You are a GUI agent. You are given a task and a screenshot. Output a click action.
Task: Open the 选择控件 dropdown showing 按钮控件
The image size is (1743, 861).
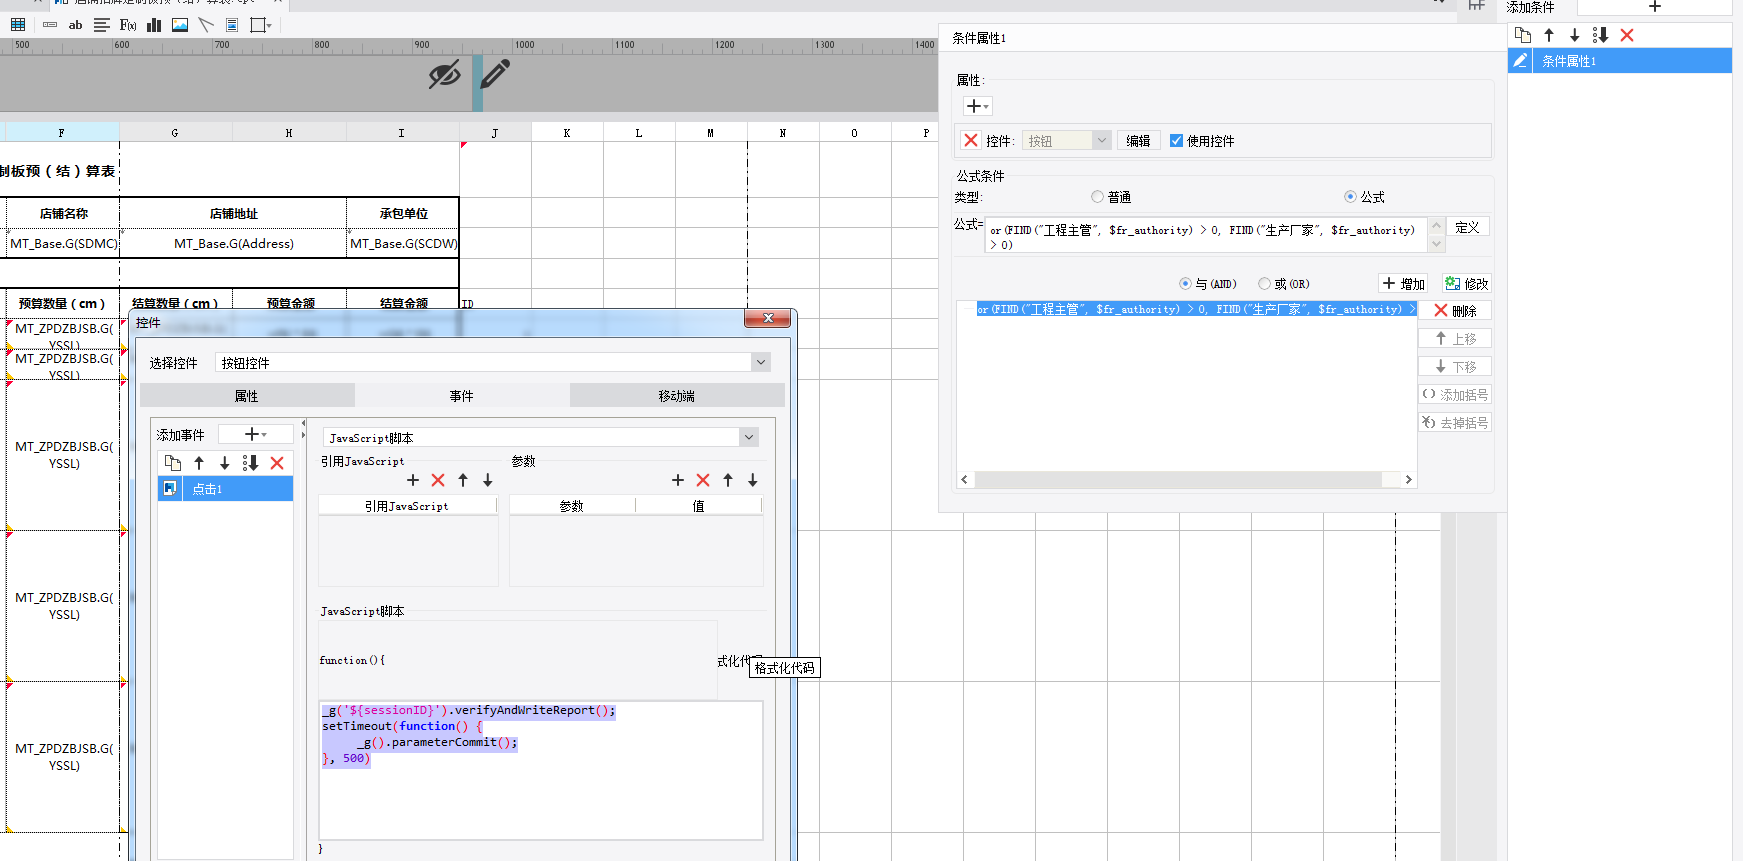(493, 363)
